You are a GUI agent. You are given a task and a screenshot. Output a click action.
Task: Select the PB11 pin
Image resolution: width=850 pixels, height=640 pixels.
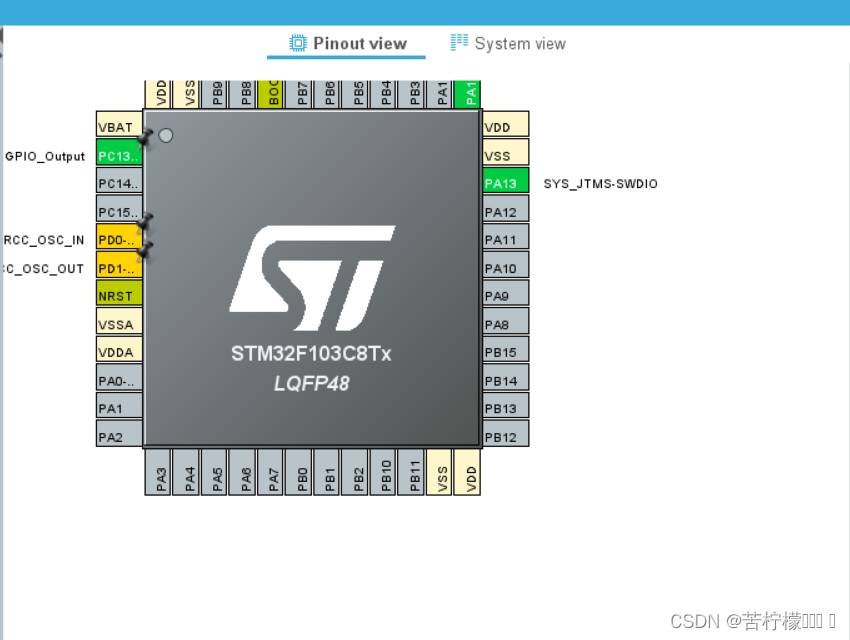[411, 472]
